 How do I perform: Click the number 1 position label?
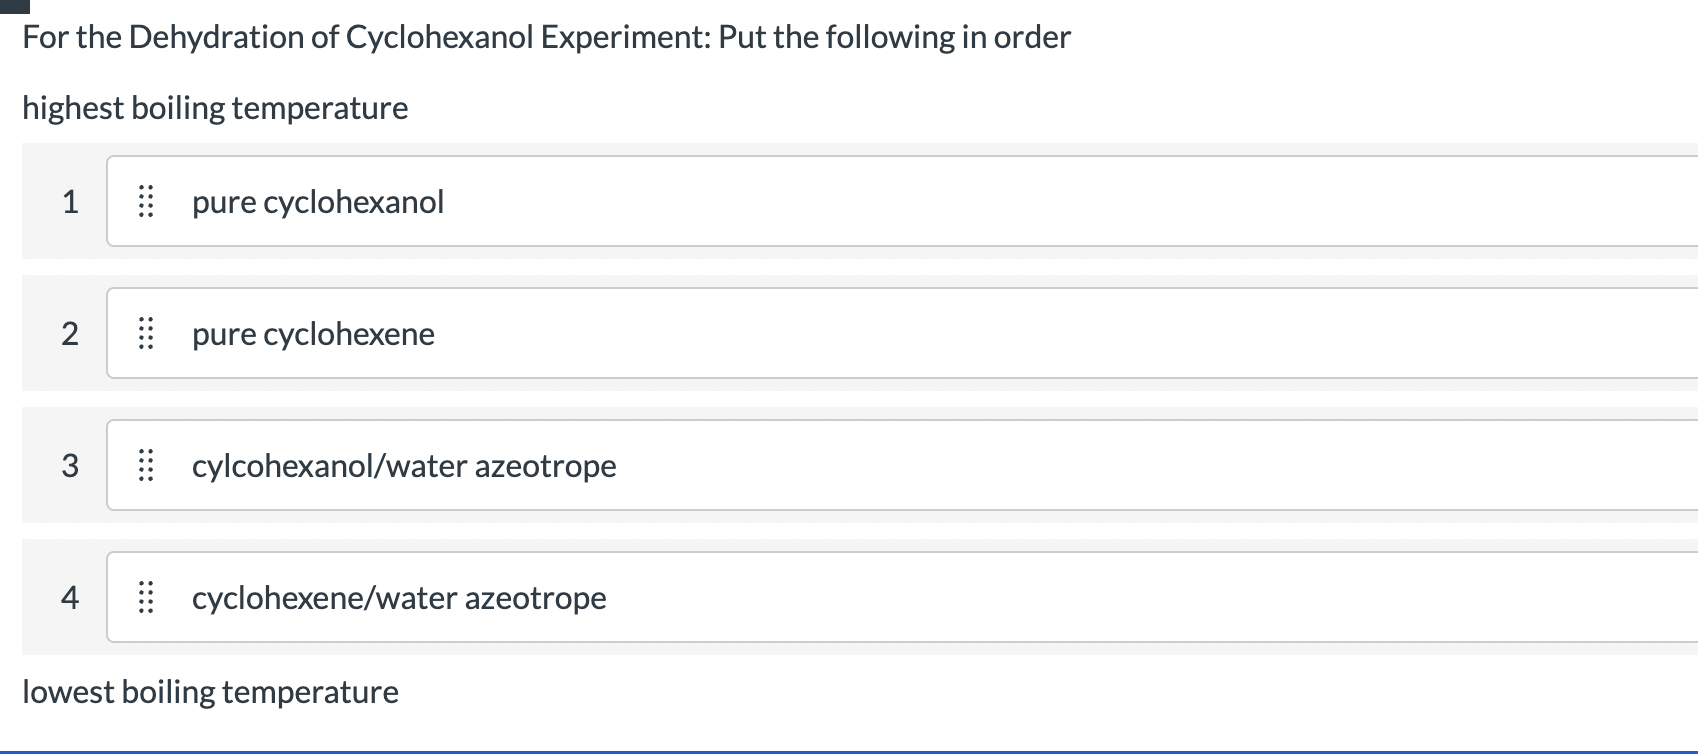pyautogui.click(x=70, y=201)
